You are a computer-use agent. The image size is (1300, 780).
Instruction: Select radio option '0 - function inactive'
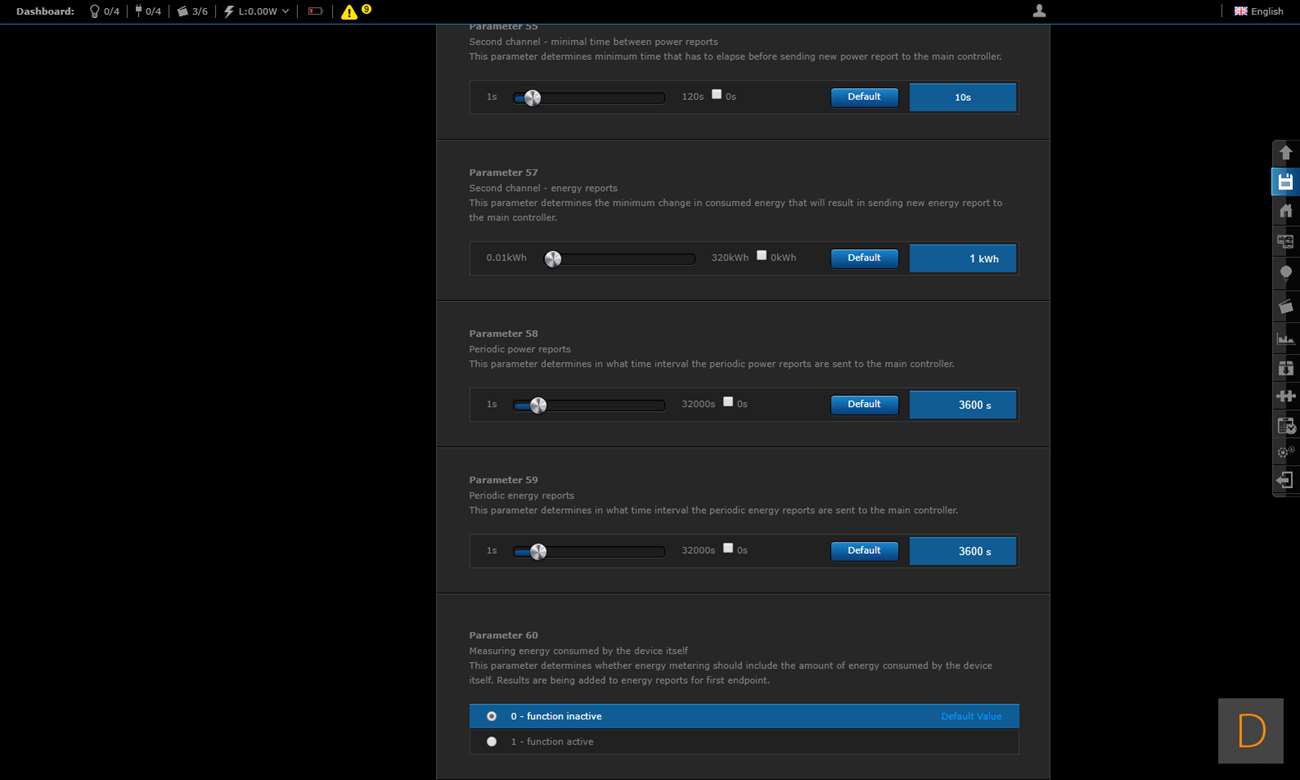point(491,716)
